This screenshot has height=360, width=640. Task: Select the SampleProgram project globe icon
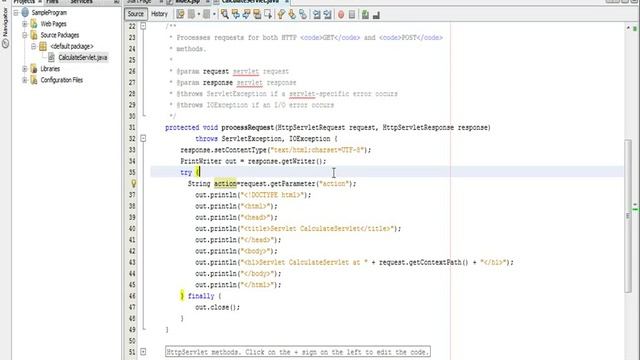point(25,12)
